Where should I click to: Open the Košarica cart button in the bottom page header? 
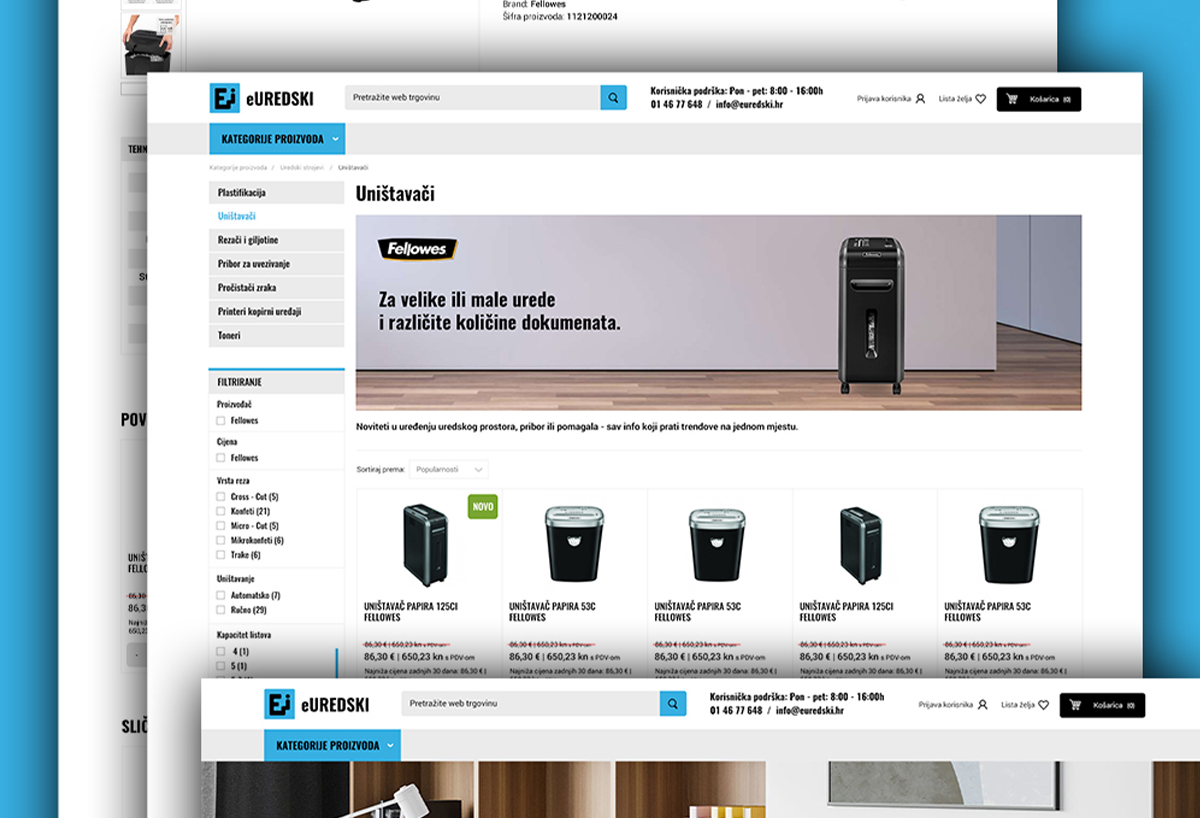(x=1102, y=705)
